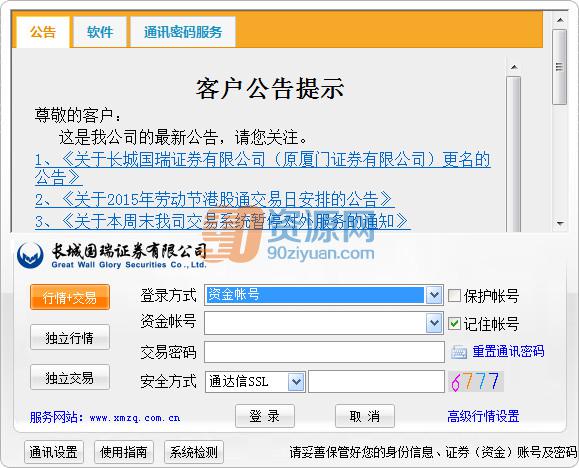
Task: Run 系统检测 system check
Action: (194, 452)
